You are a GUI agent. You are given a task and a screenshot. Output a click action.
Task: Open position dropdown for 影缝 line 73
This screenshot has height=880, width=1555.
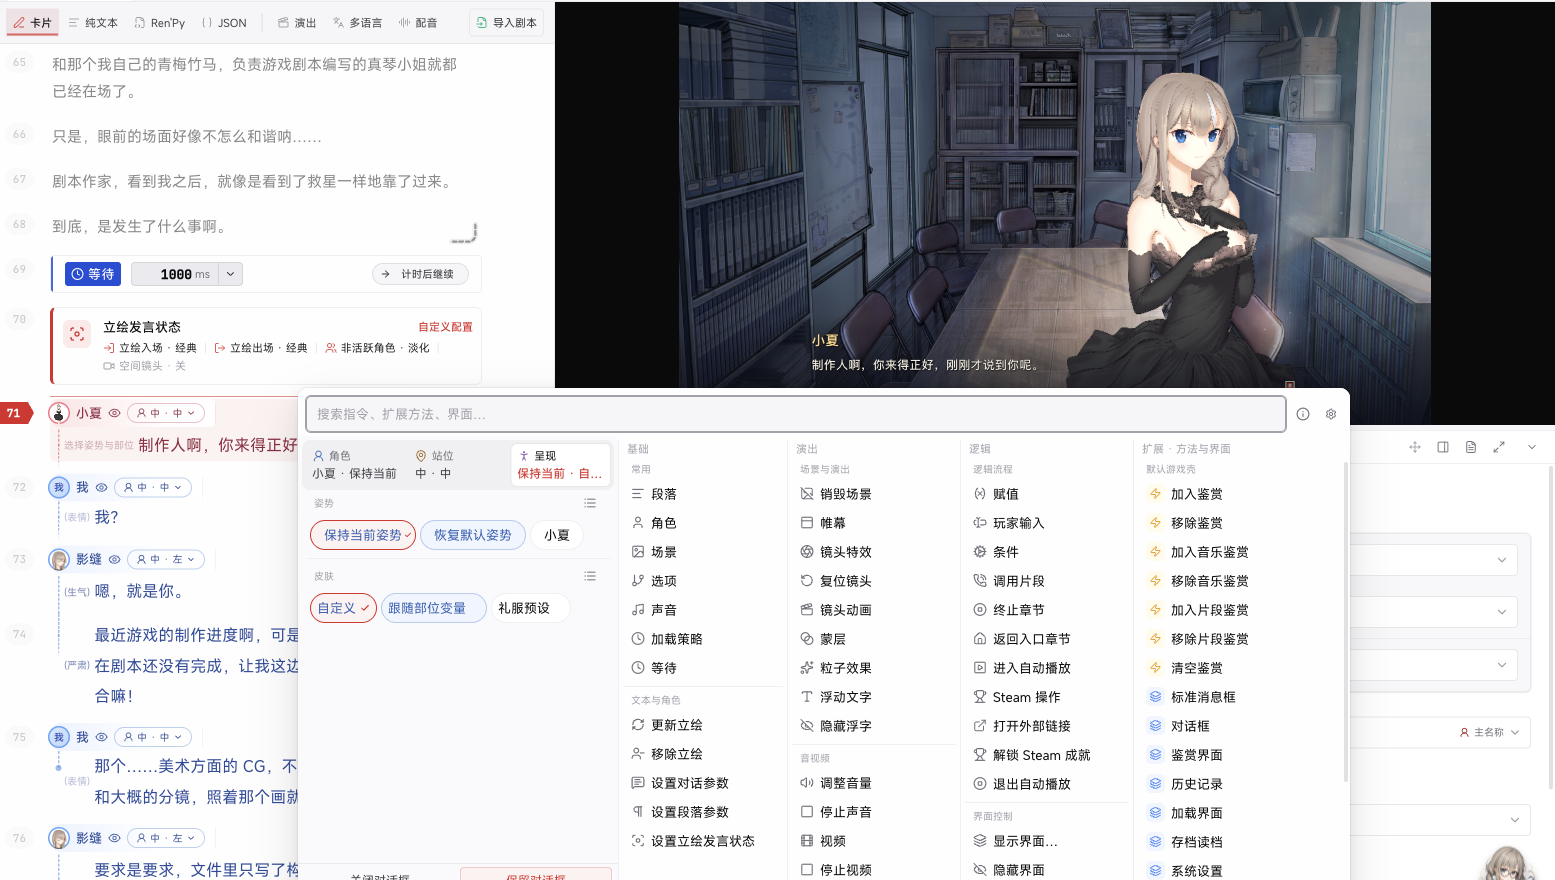[x=166, y=559]
